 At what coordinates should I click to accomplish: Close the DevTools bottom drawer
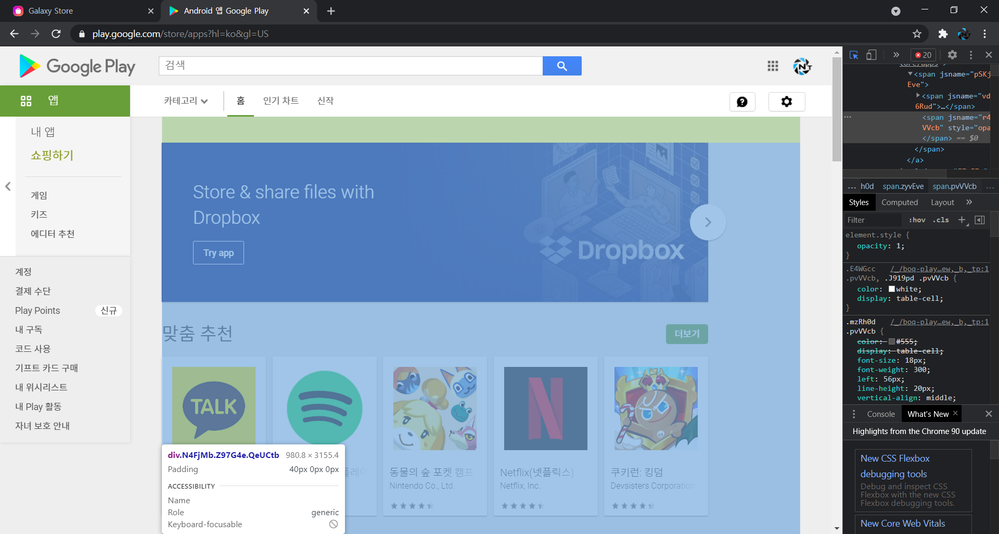click(x=988, y=414)
